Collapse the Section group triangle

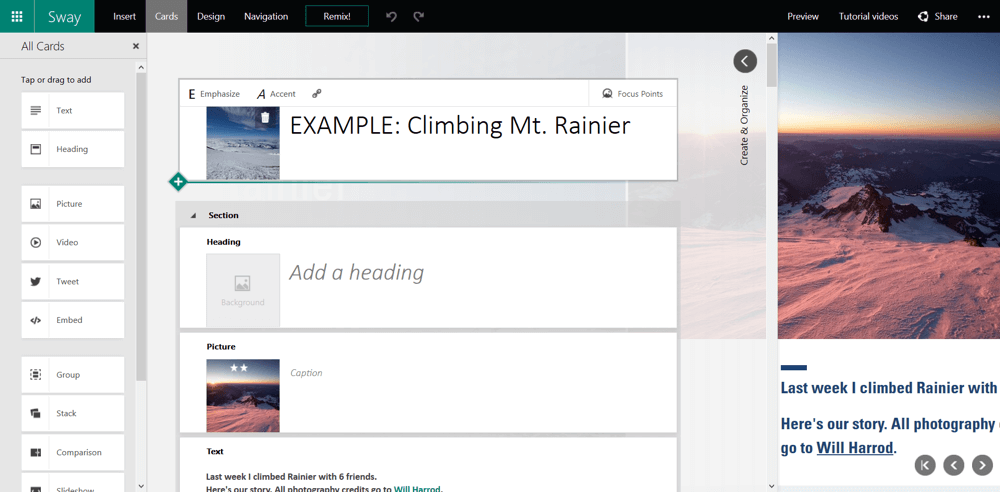tap(194, 216)
